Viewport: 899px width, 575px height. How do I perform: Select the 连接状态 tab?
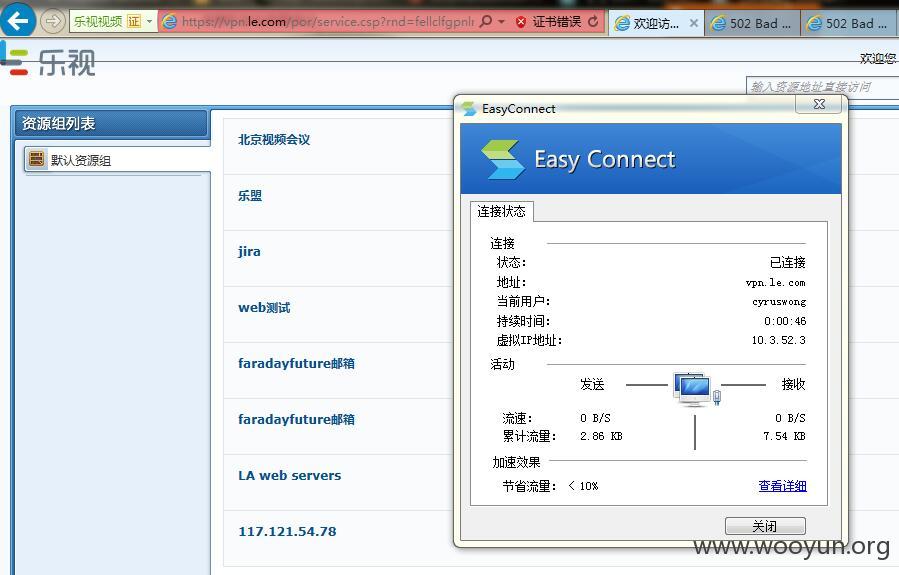point(502,211)
